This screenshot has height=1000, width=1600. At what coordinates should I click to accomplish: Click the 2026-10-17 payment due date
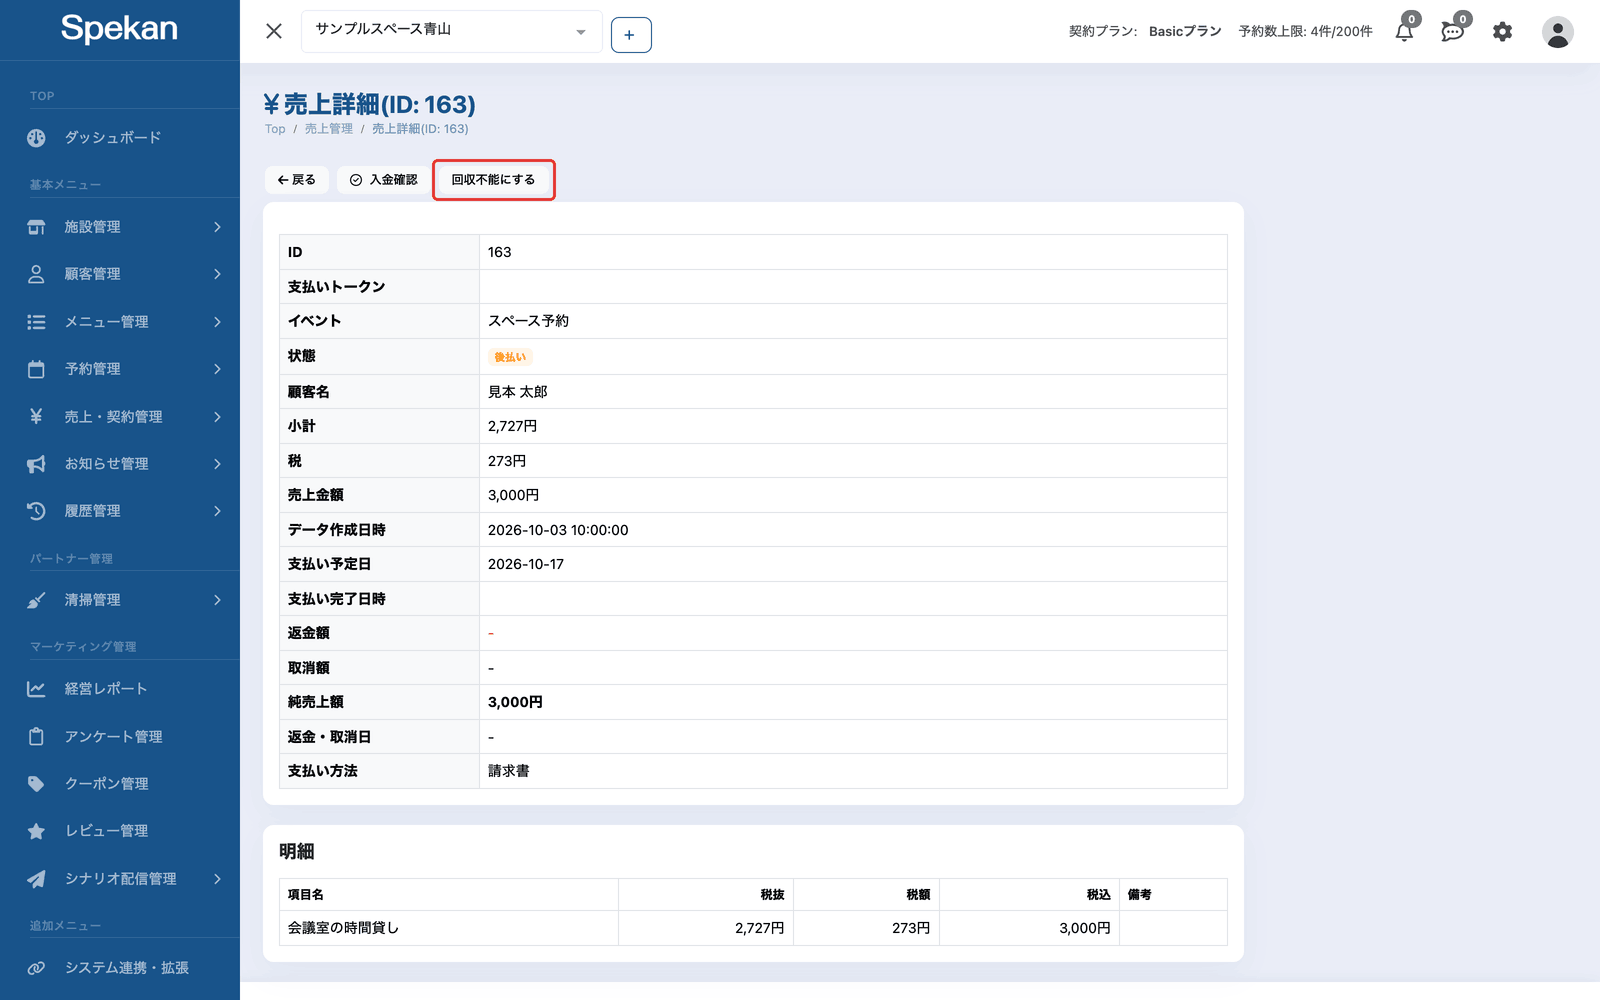(x=526, y=564)
